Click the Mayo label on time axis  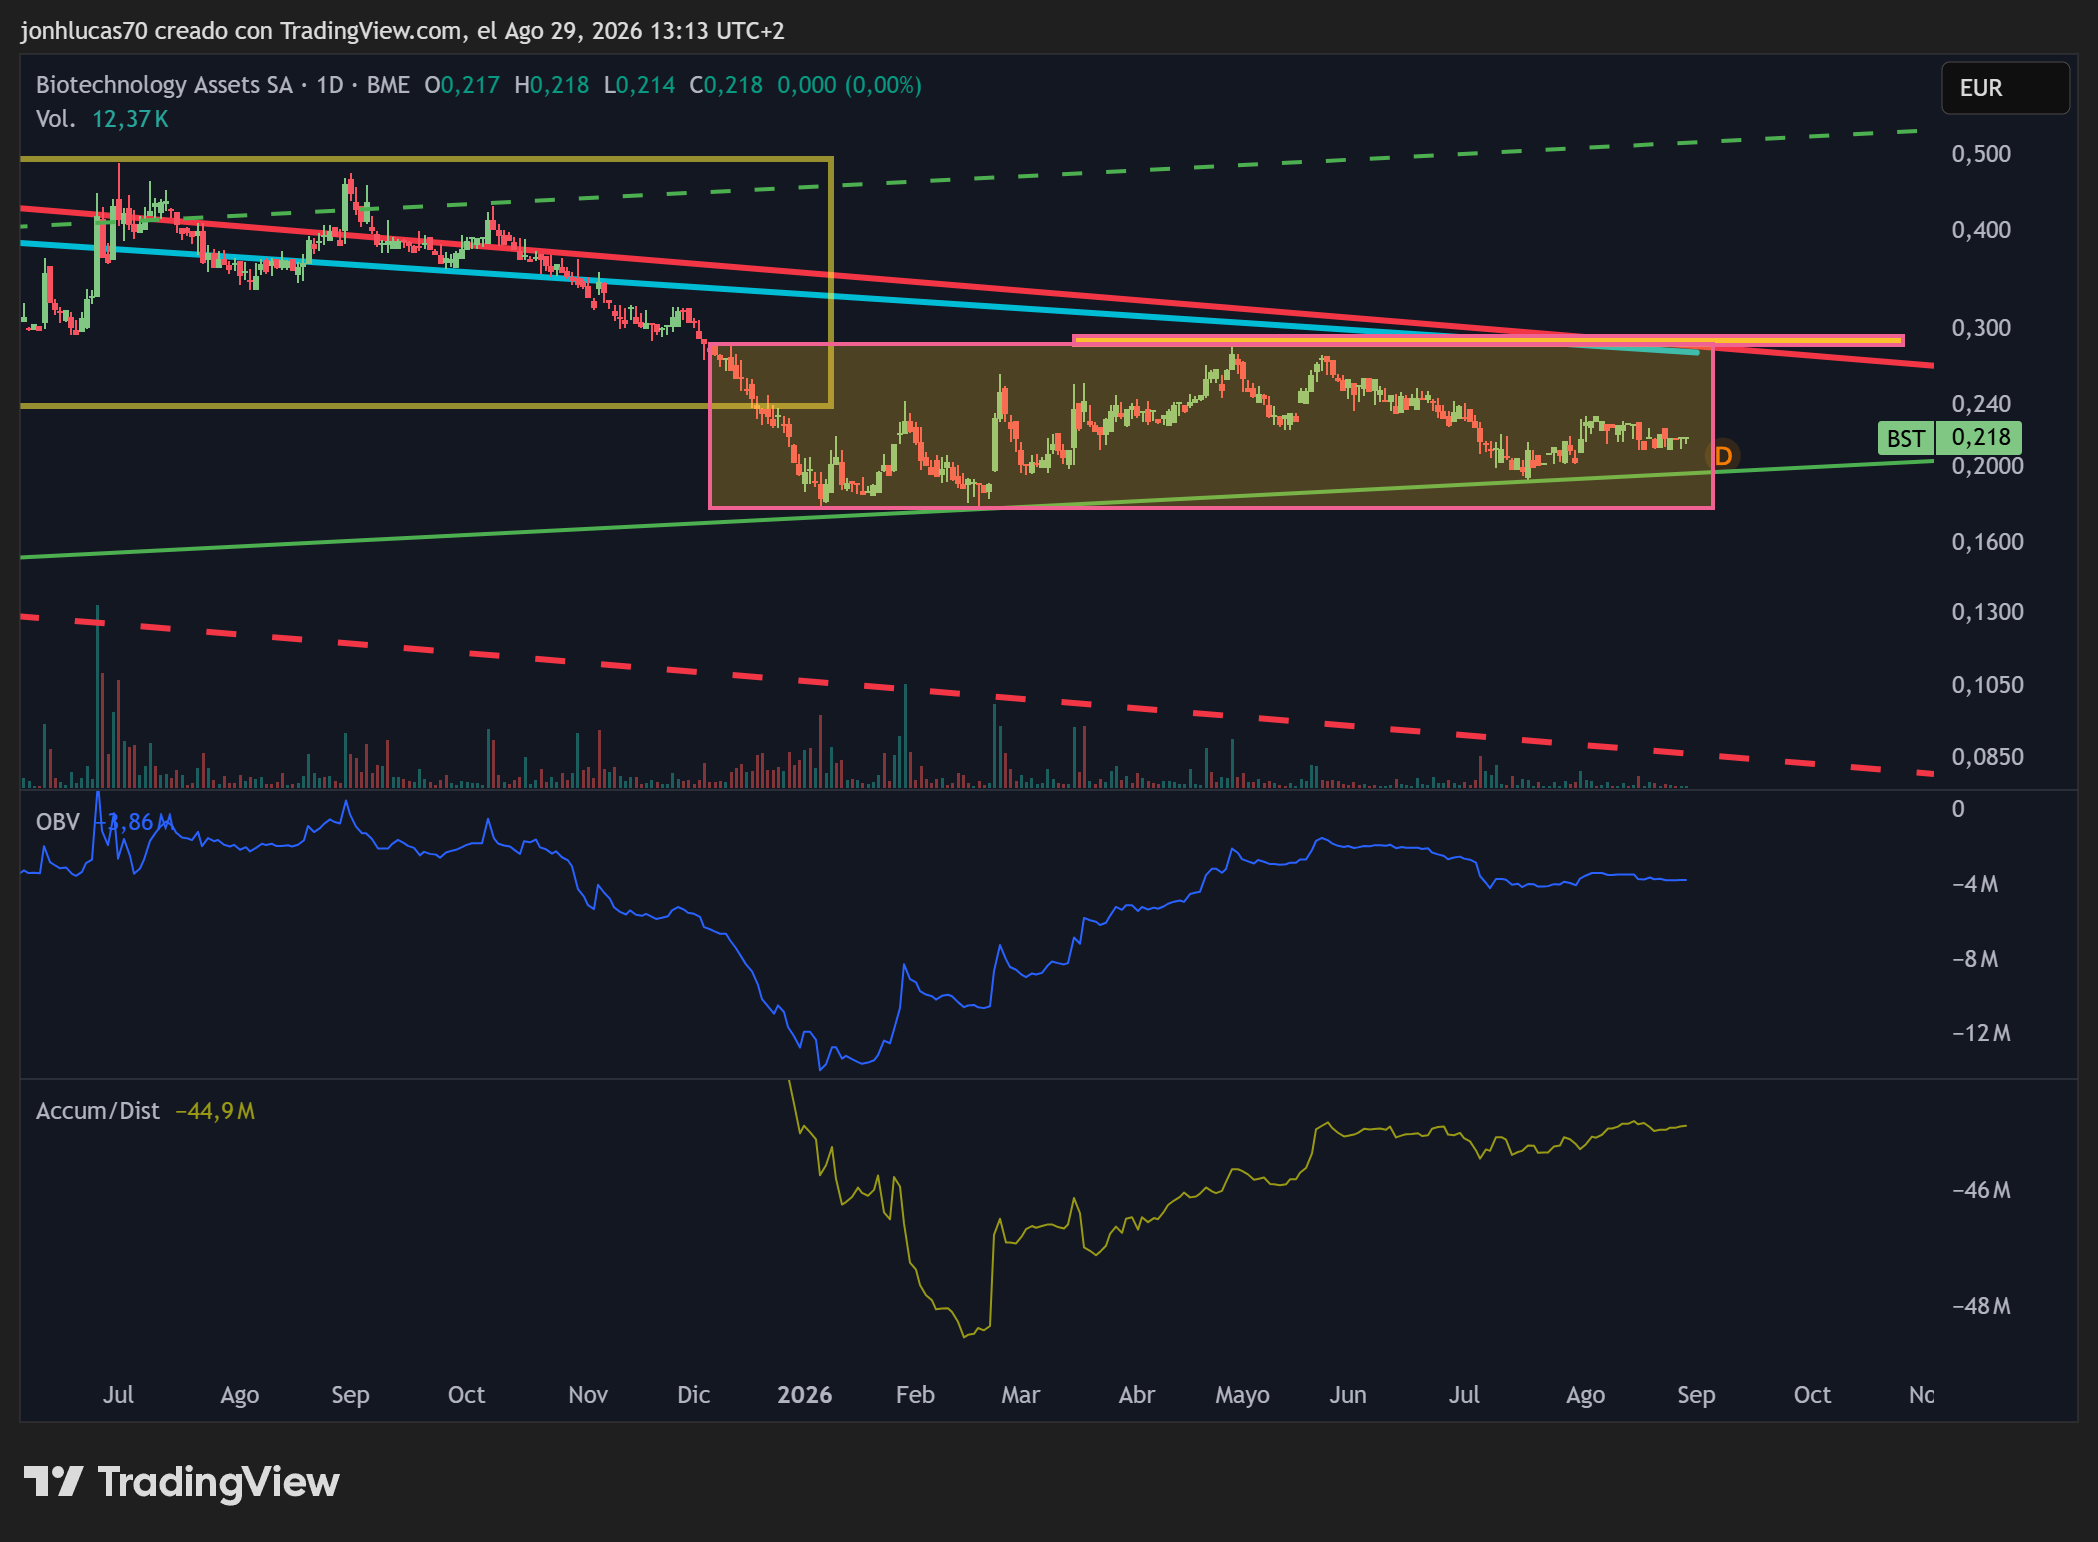(x=1242, y=1395)
